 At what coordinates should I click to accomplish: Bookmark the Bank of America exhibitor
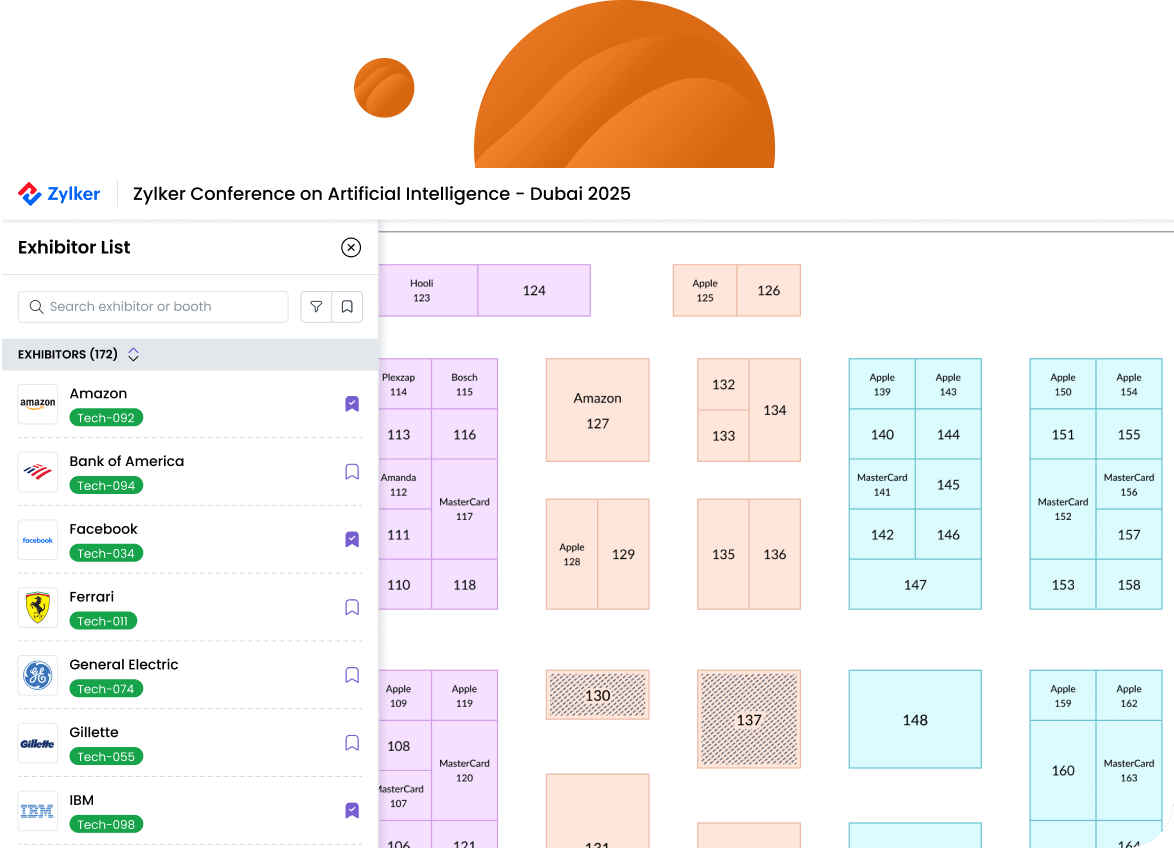(351, 471)
